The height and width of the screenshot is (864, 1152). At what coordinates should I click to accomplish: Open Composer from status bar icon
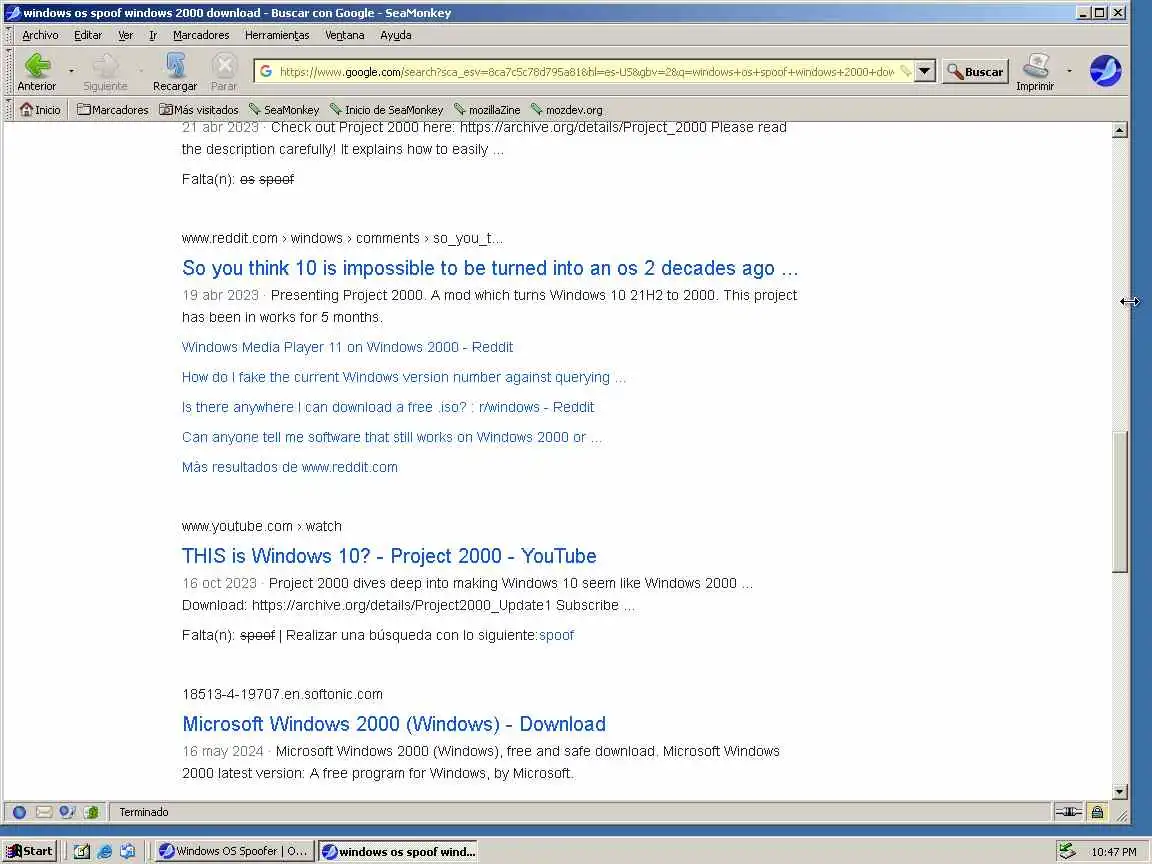[67, 812]
